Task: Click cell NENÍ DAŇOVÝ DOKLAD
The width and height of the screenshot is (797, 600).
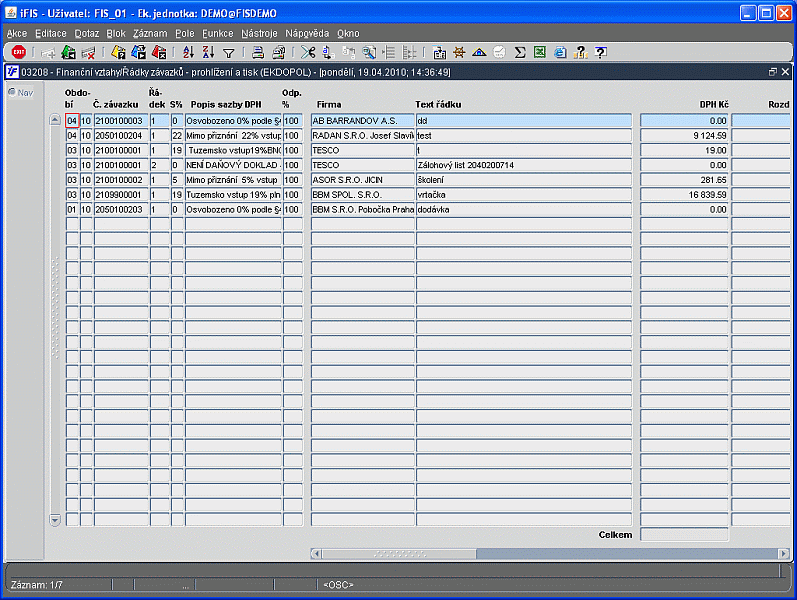Action: (x=233, y=165)
